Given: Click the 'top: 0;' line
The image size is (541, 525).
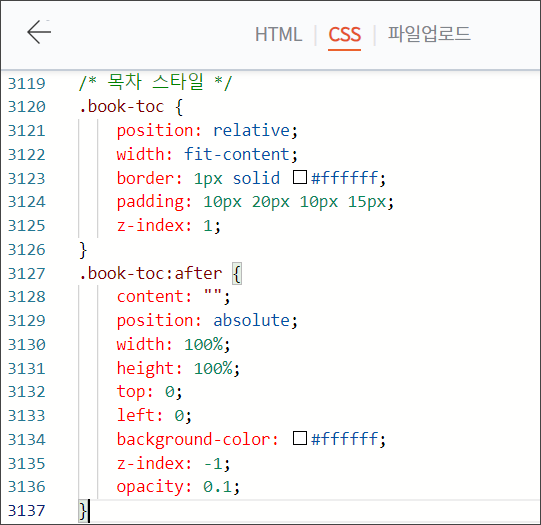Looking at the screenshot, I should 149,392.
